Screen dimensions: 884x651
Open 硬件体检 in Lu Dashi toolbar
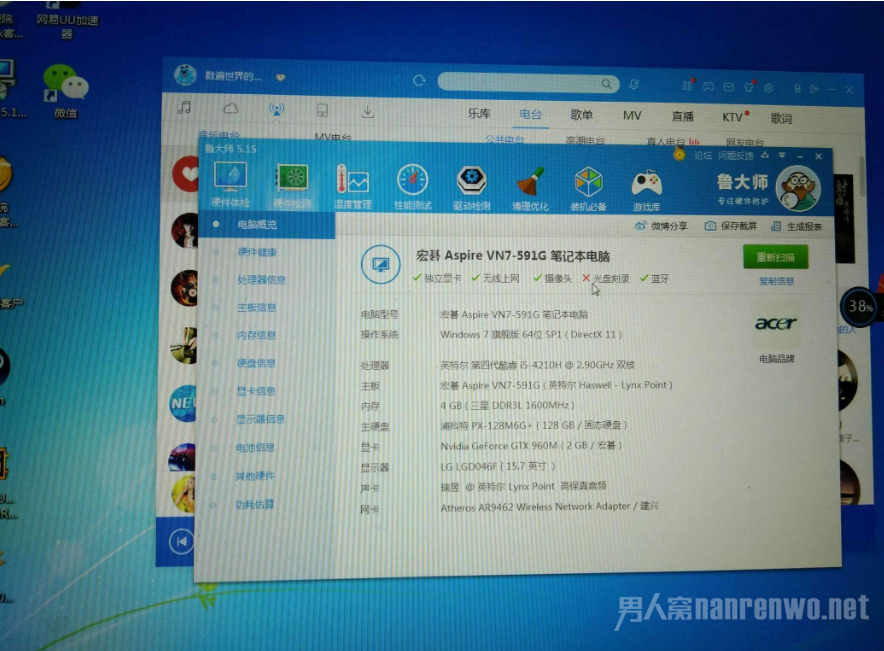coord(231,185)
